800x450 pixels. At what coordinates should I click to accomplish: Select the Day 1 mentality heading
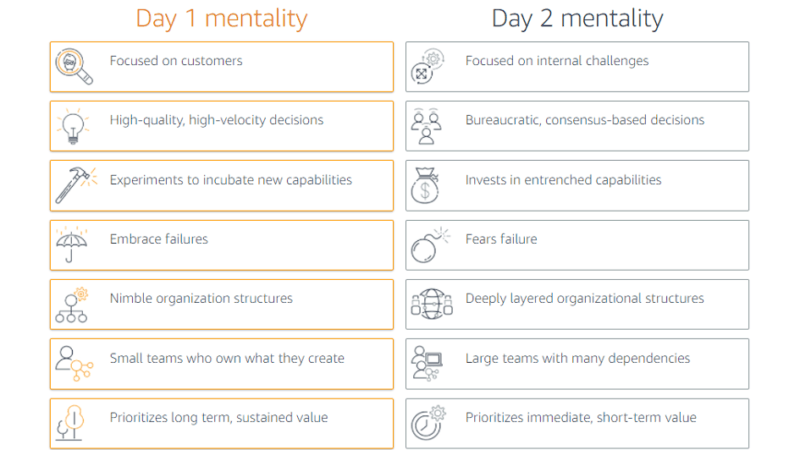point(221,19)
